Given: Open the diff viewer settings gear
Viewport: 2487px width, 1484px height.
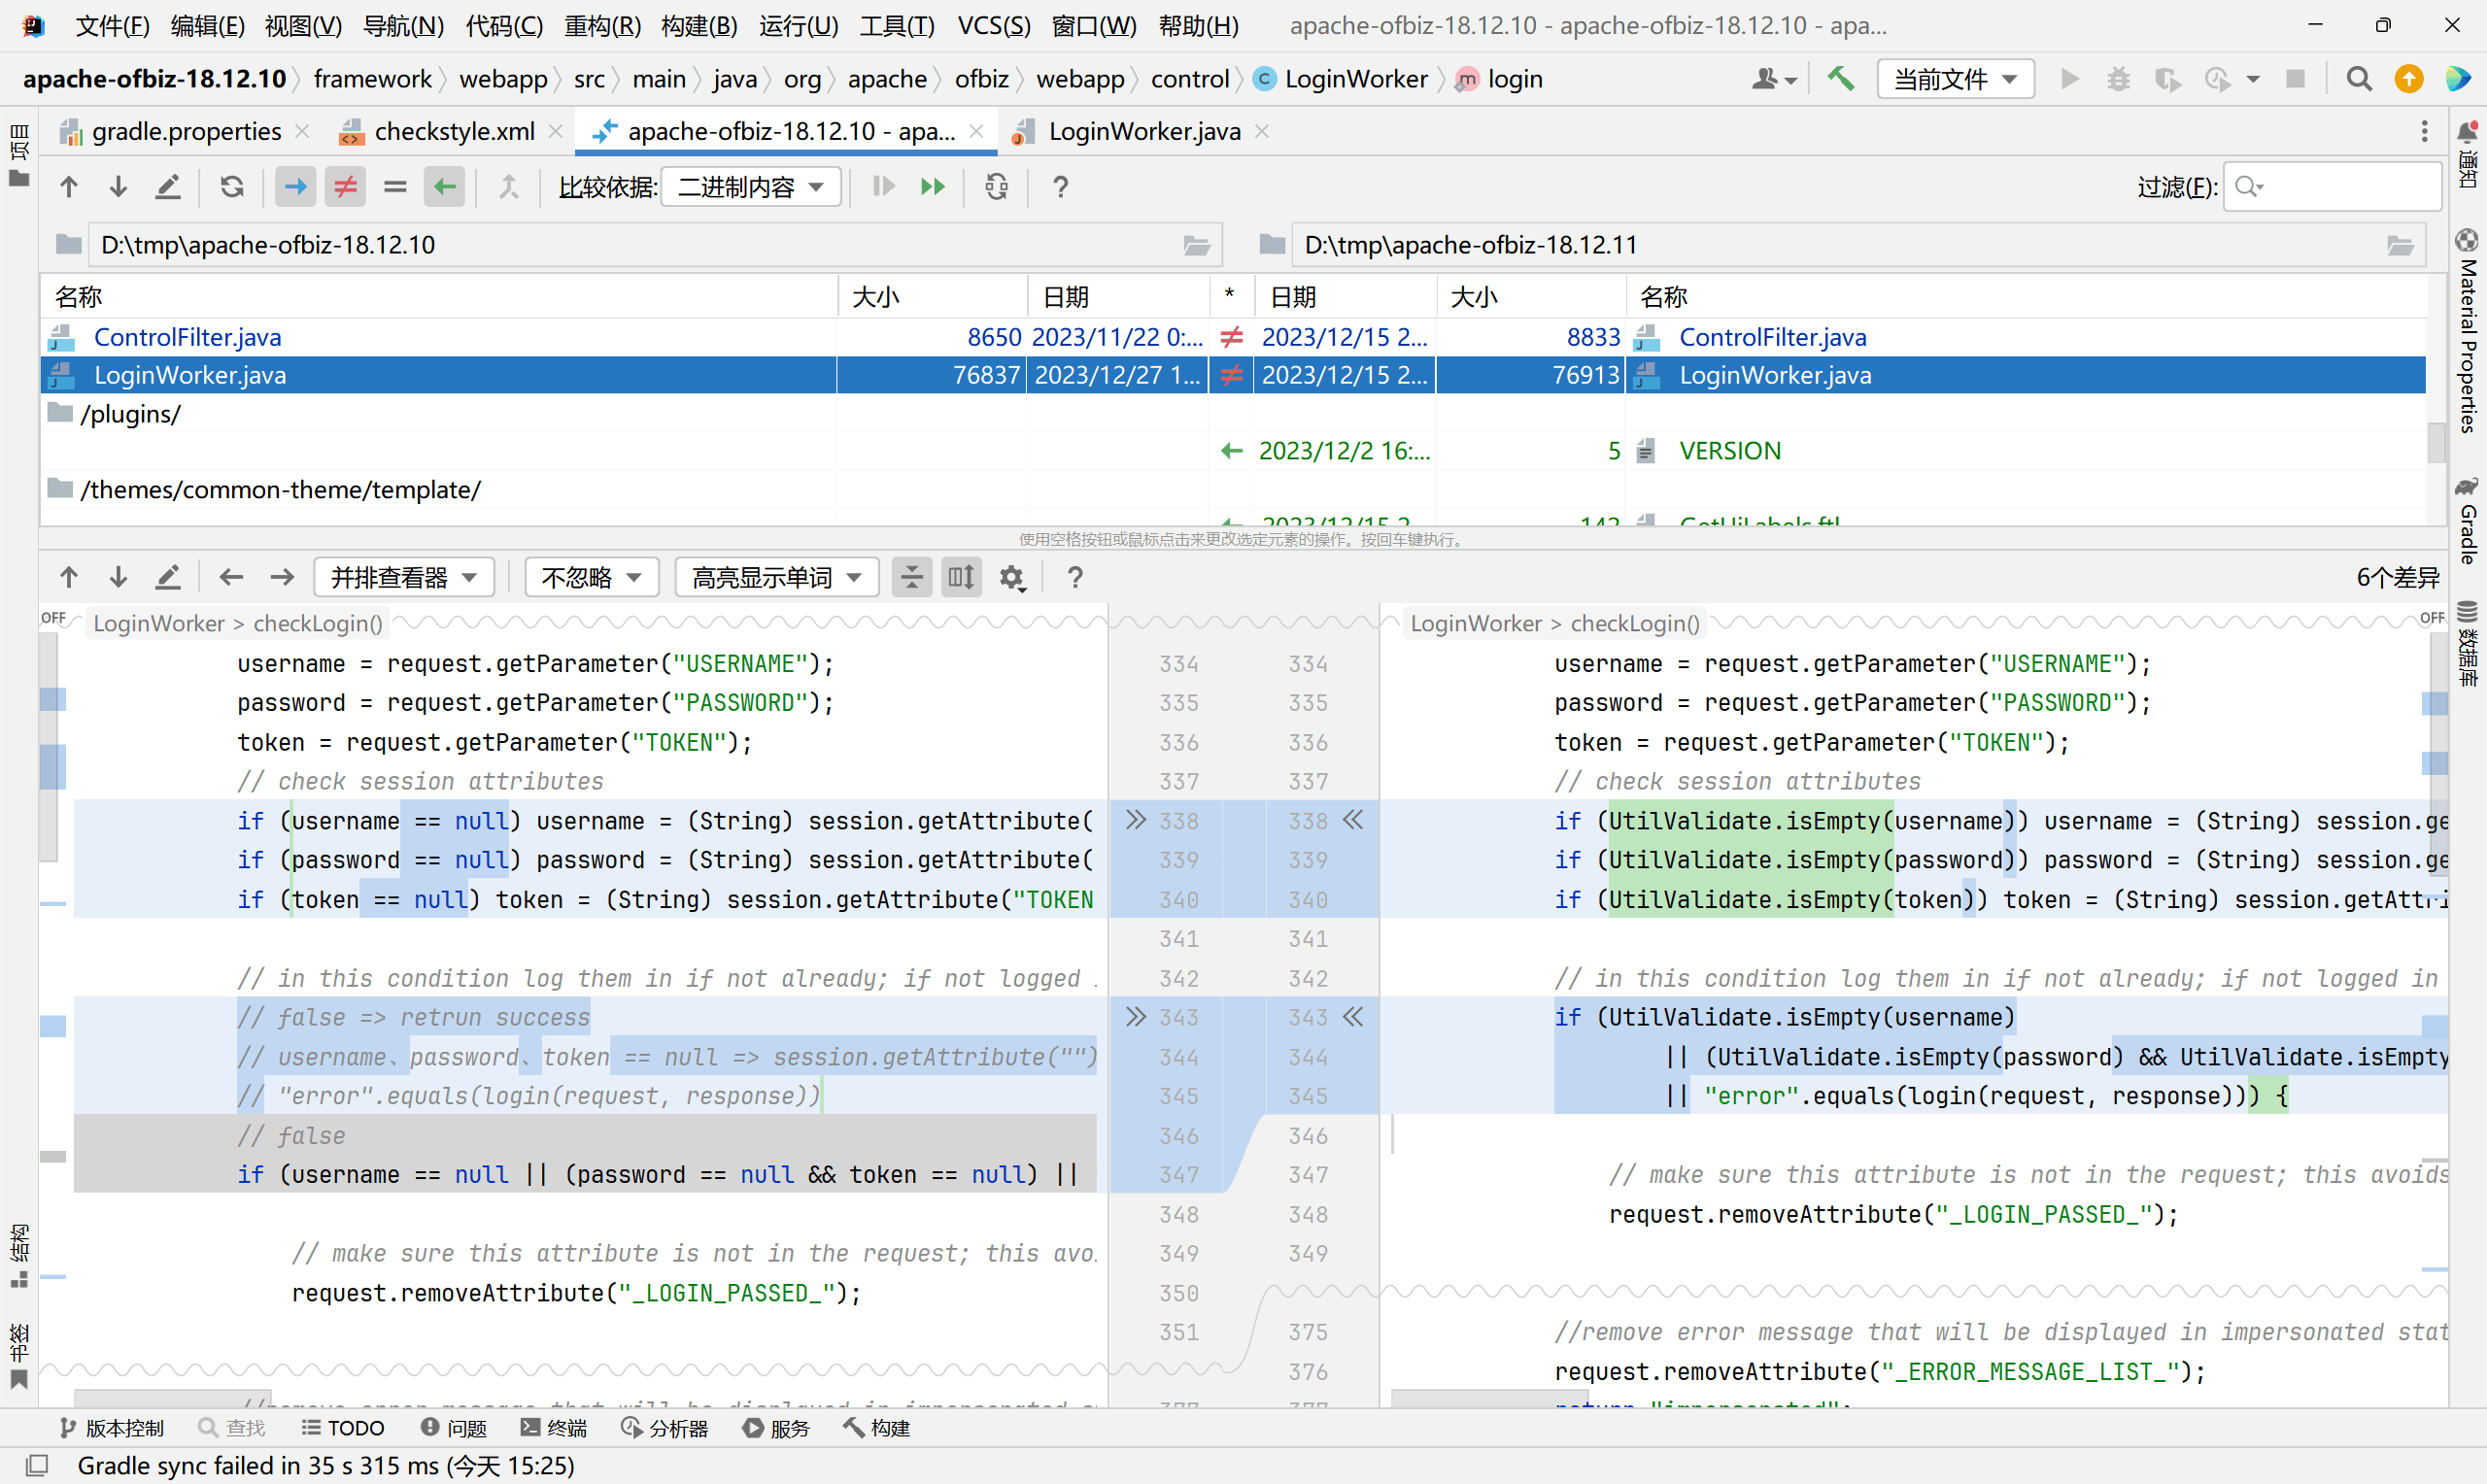Looking at the screenshot, I should (x=1012, y=577).
